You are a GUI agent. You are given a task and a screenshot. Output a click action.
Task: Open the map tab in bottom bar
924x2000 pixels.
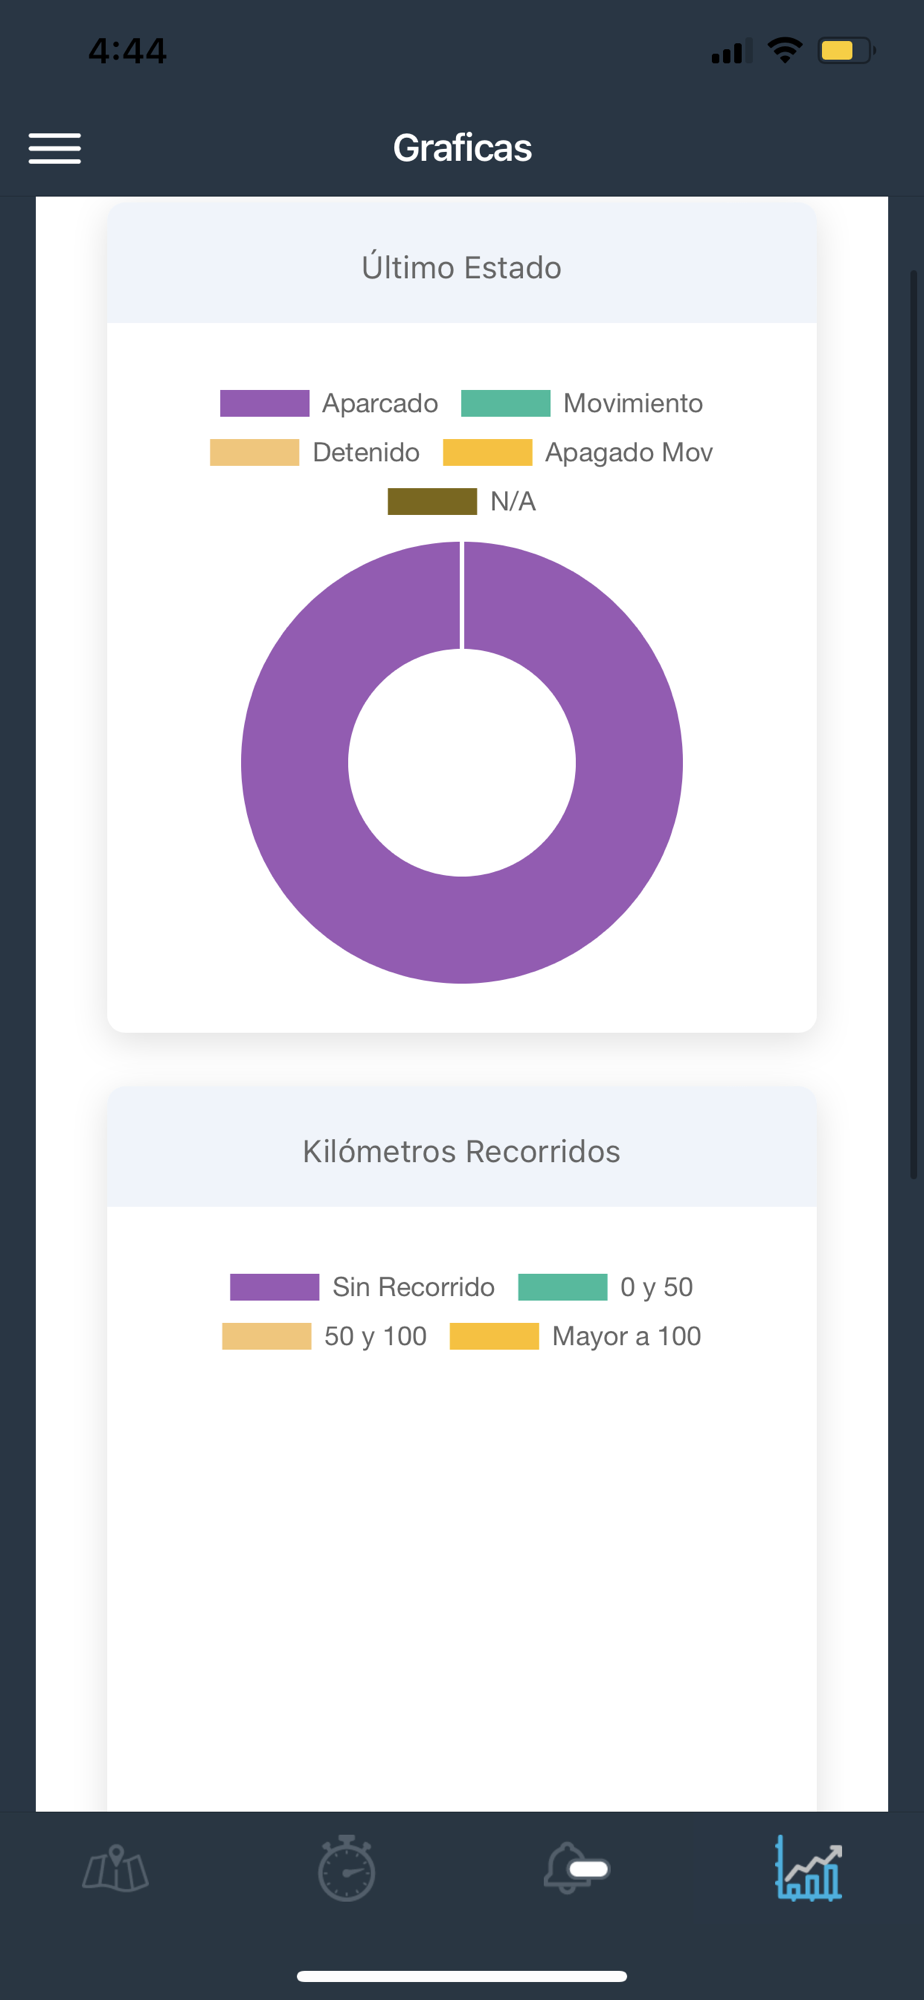click(116, 1868)
